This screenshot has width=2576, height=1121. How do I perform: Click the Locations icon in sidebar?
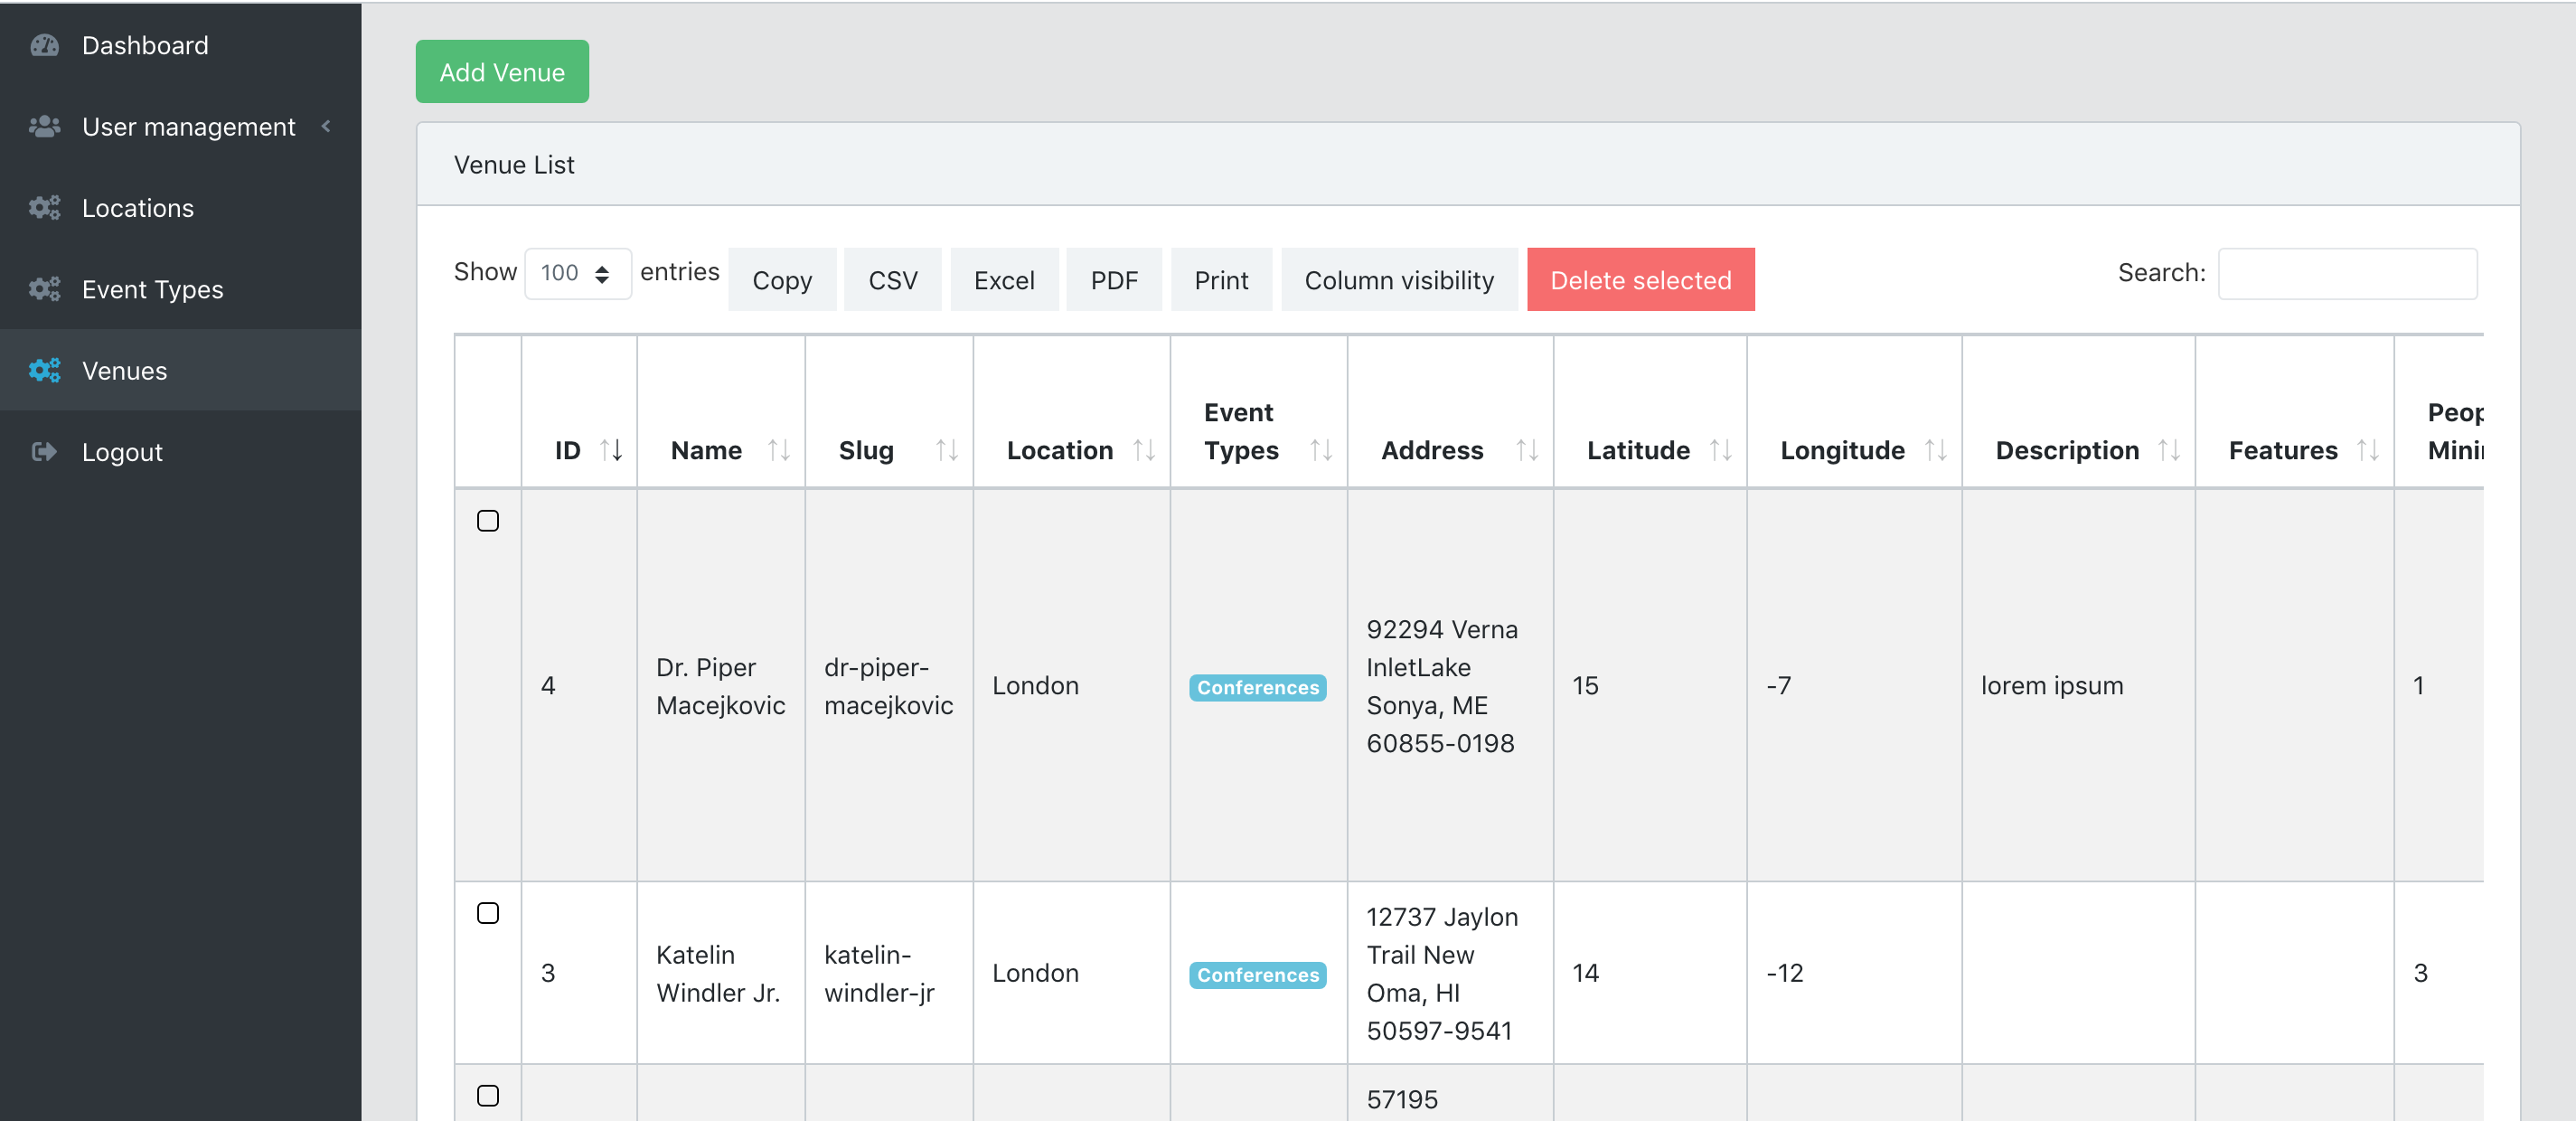click(x=46, y=207)
